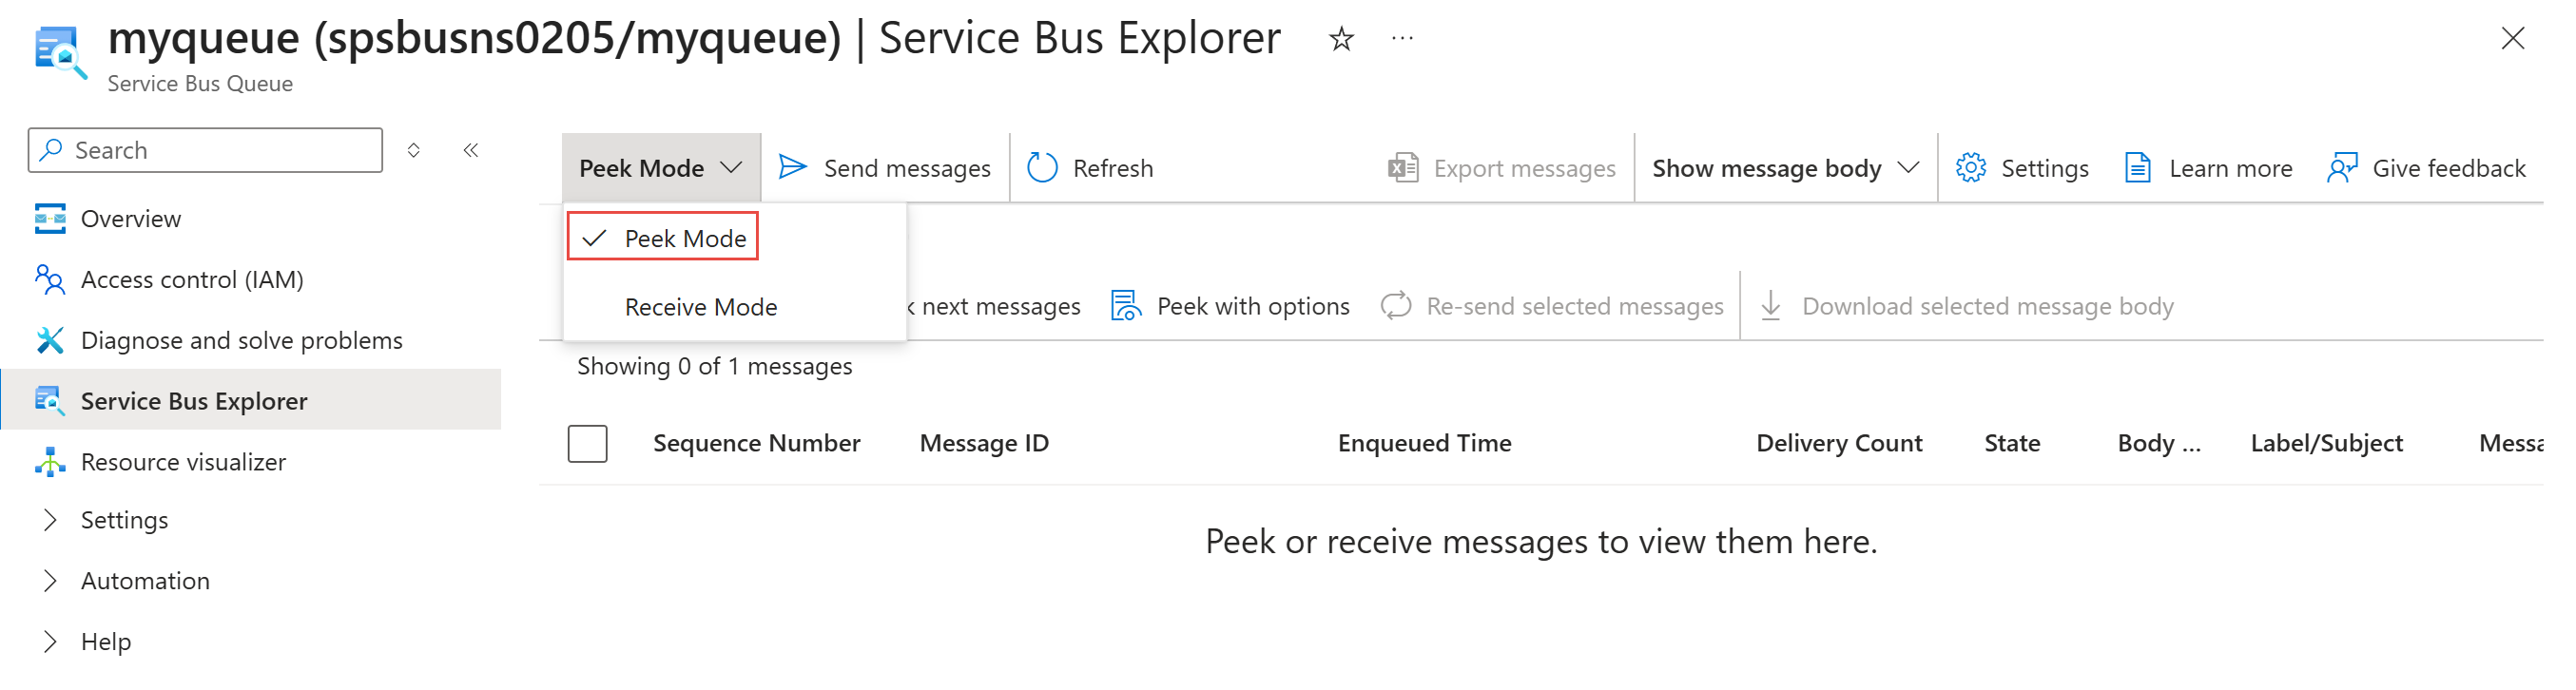Go to the Overview page
The width and height of the screenshot is (2576, 690).
pos(130,218)
